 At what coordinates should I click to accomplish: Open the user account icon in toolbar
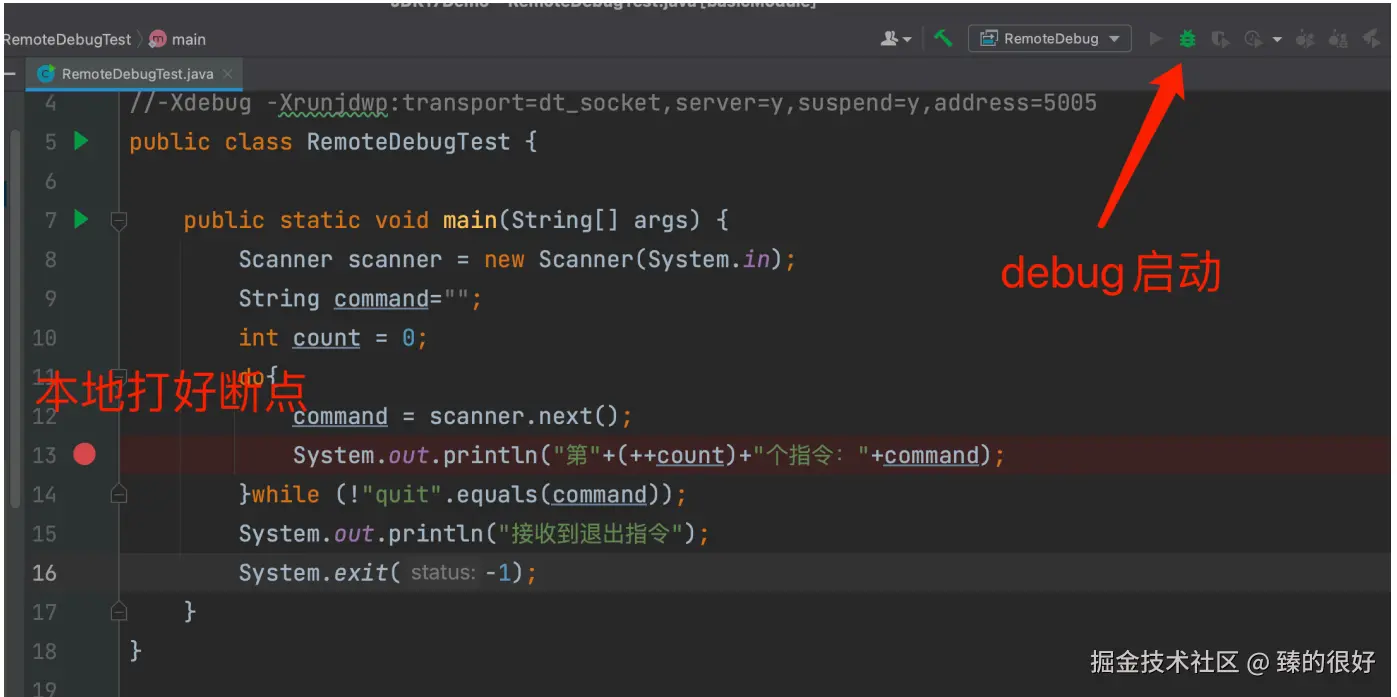tap(890, 39)
